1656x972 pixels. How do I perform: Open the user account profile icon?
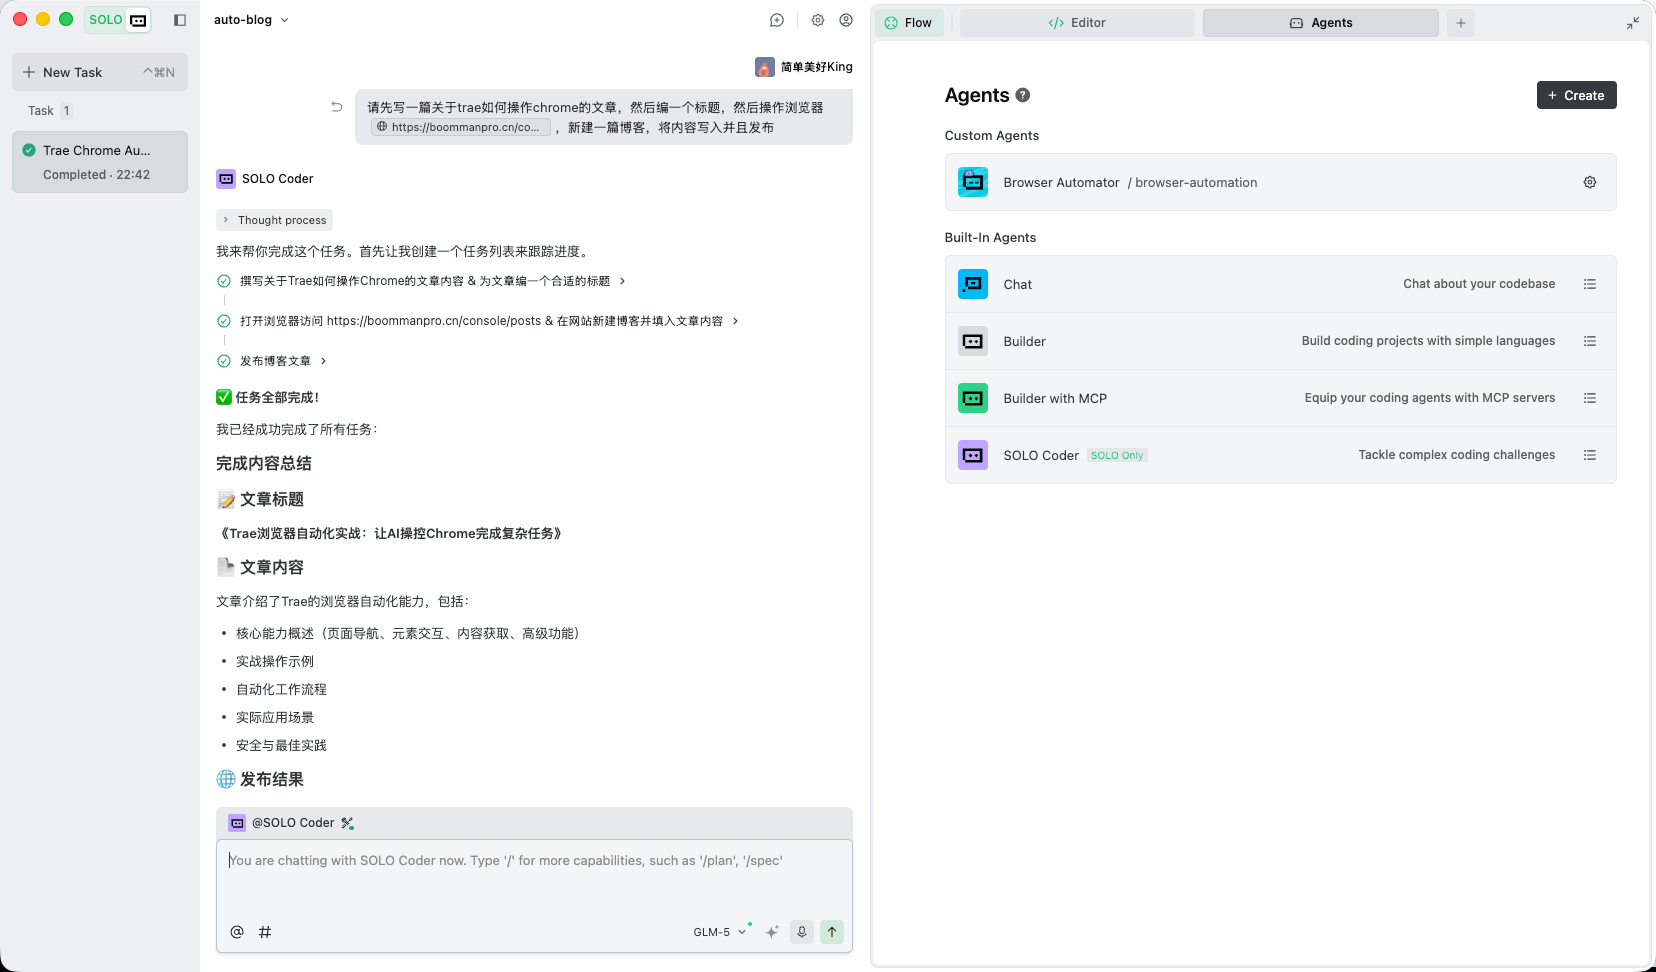[x=846, y=20]
